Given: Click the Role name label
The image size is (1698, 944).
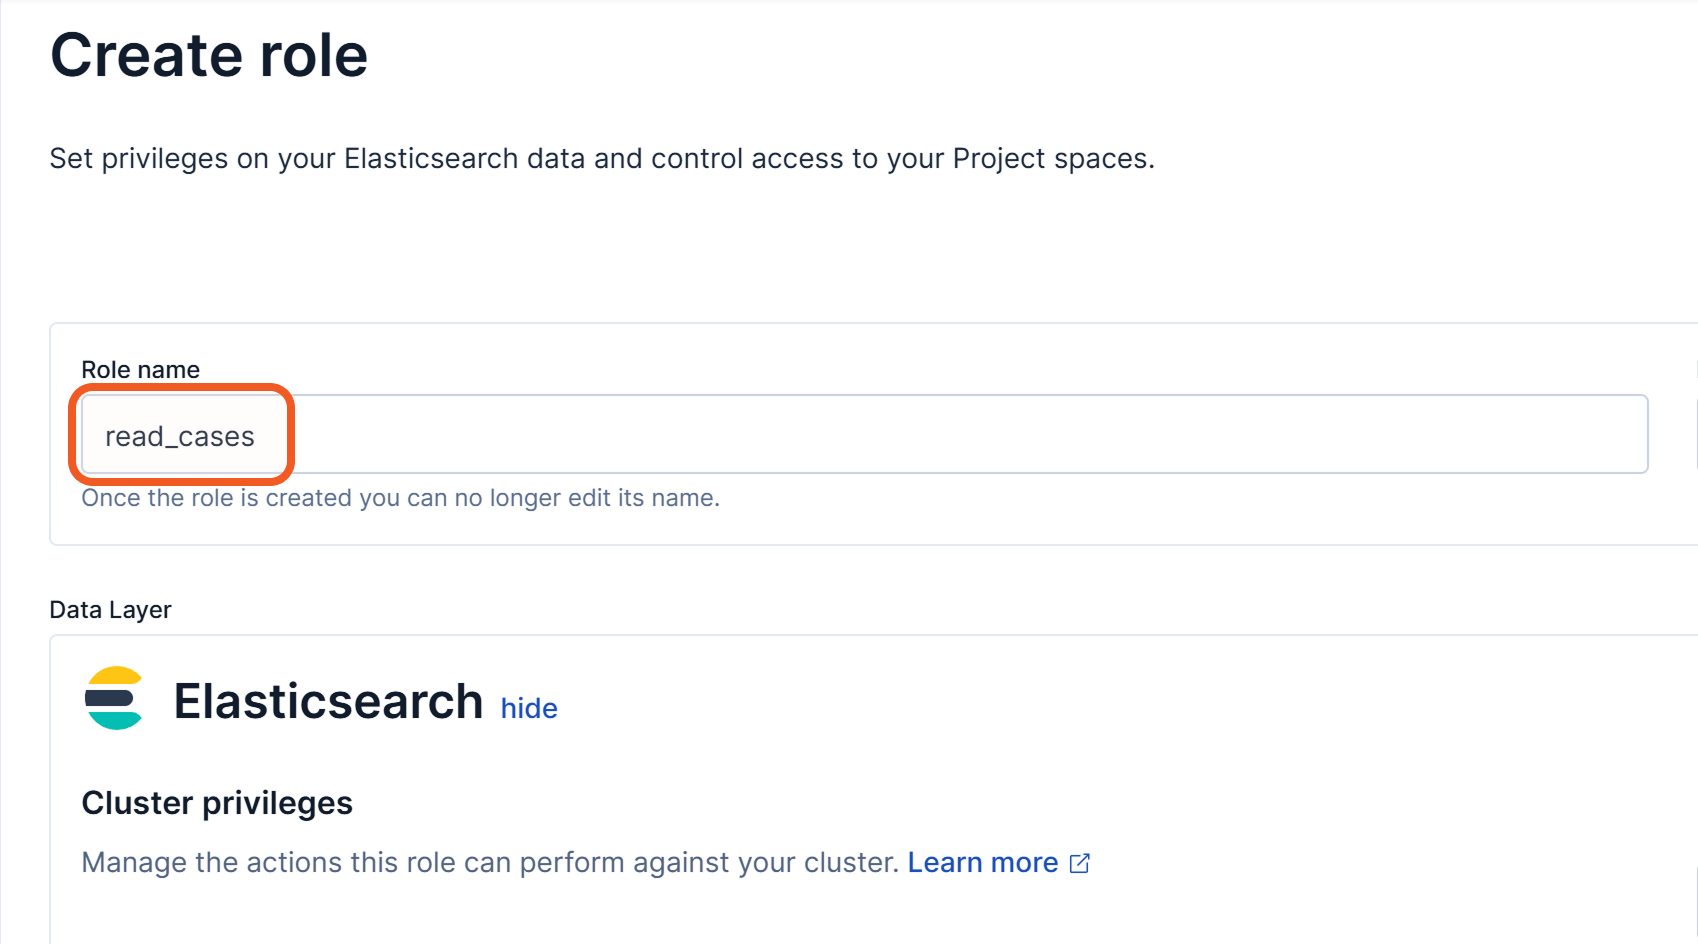Looking at the screenshot, I should click(x=140, y=370).
